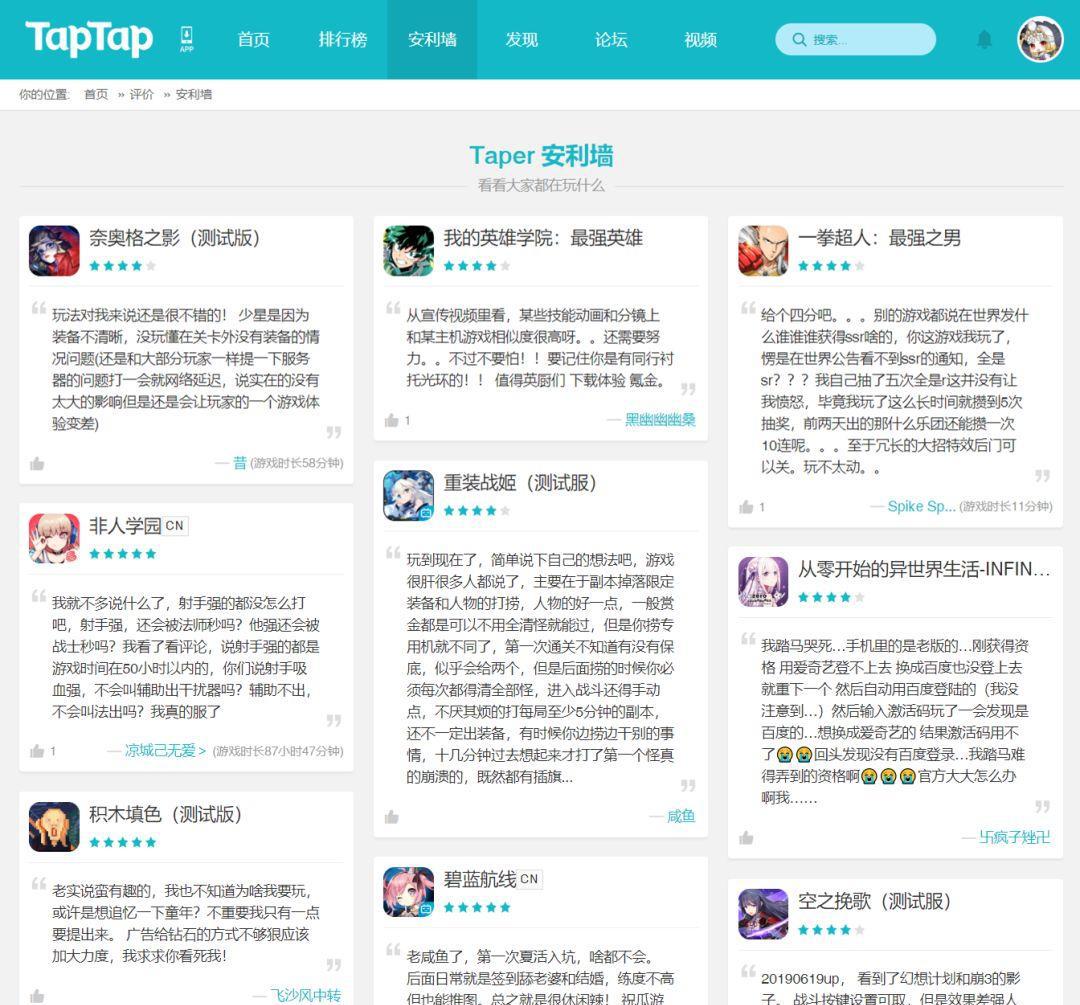Open the 视频 navigation tab
Viewport: 1080px width, 1005px height.
coord(700,40)
